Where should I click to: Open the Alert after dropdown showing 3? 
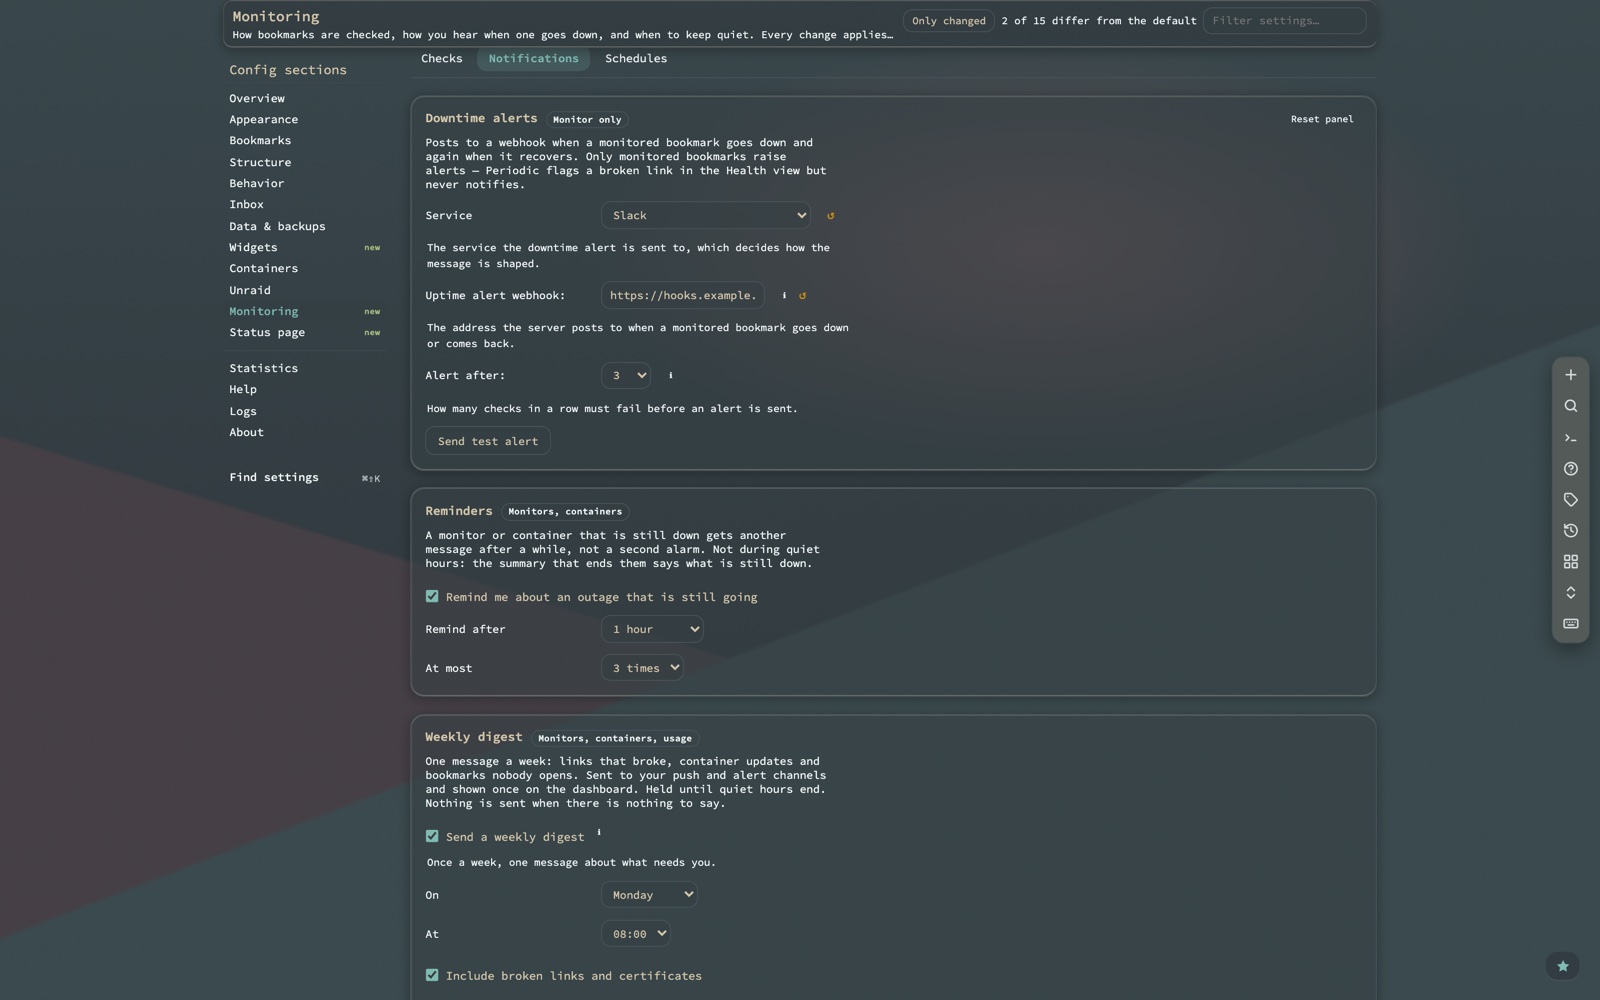click(626, 375)
